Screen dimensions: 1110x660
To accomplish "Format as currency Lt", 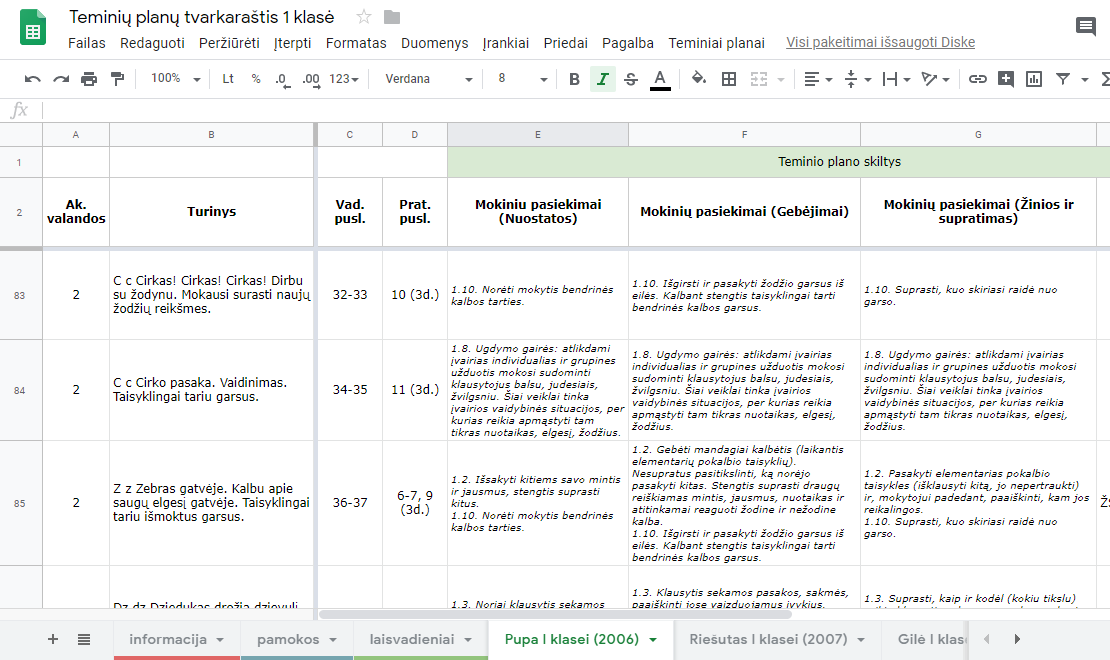I will [228, 79].
